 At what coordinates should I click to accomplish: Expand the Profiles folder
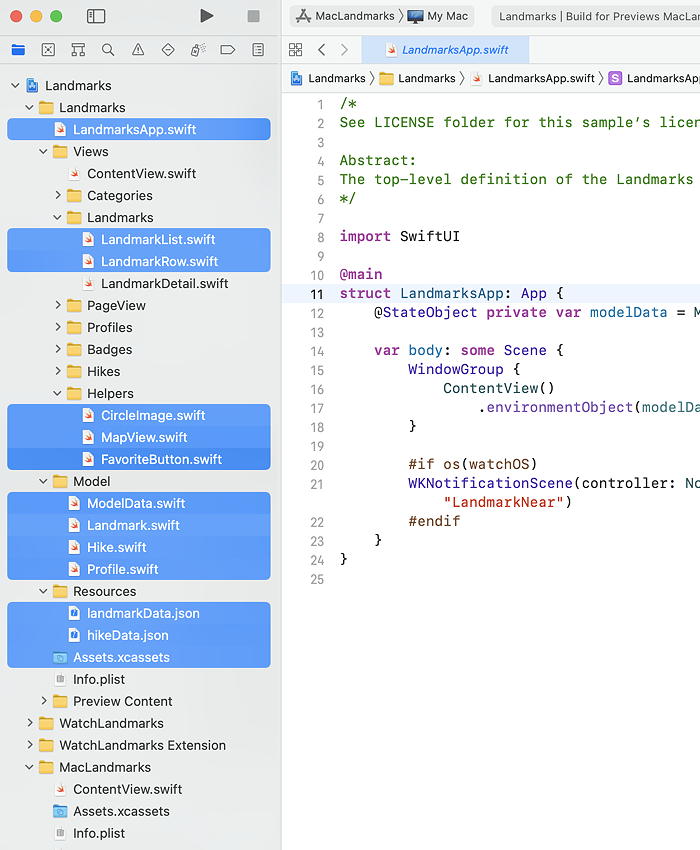click(x=57, y=327)
